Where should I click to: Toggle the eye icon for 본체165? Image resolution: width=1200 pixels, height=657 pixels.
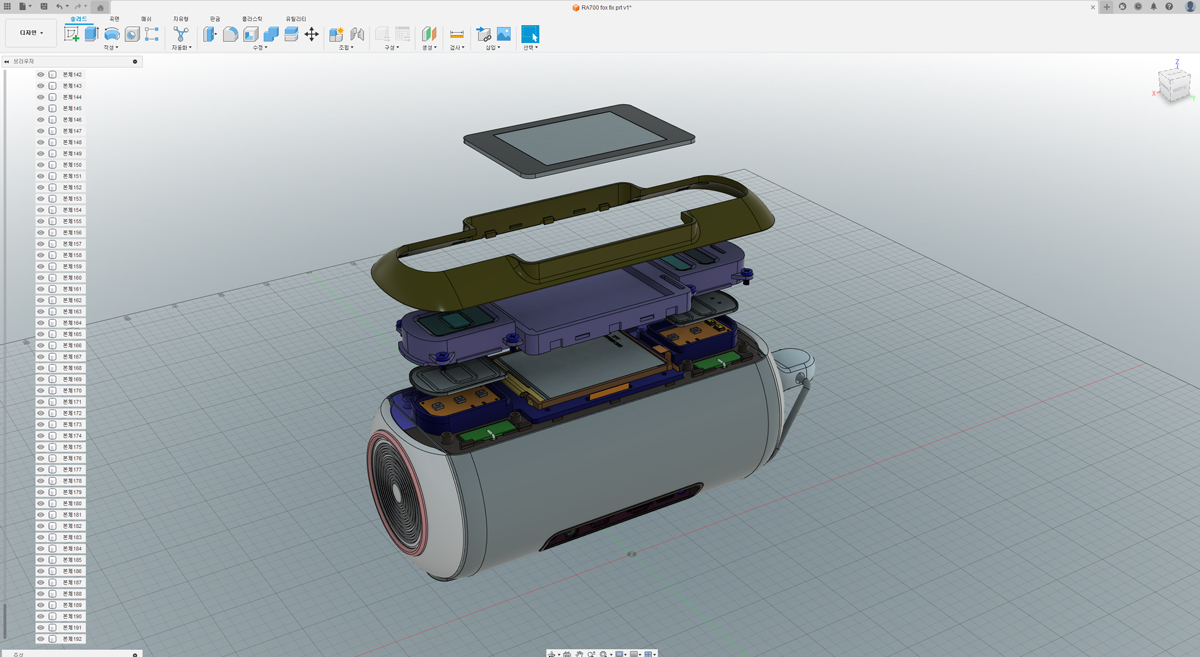click(41, 334)
